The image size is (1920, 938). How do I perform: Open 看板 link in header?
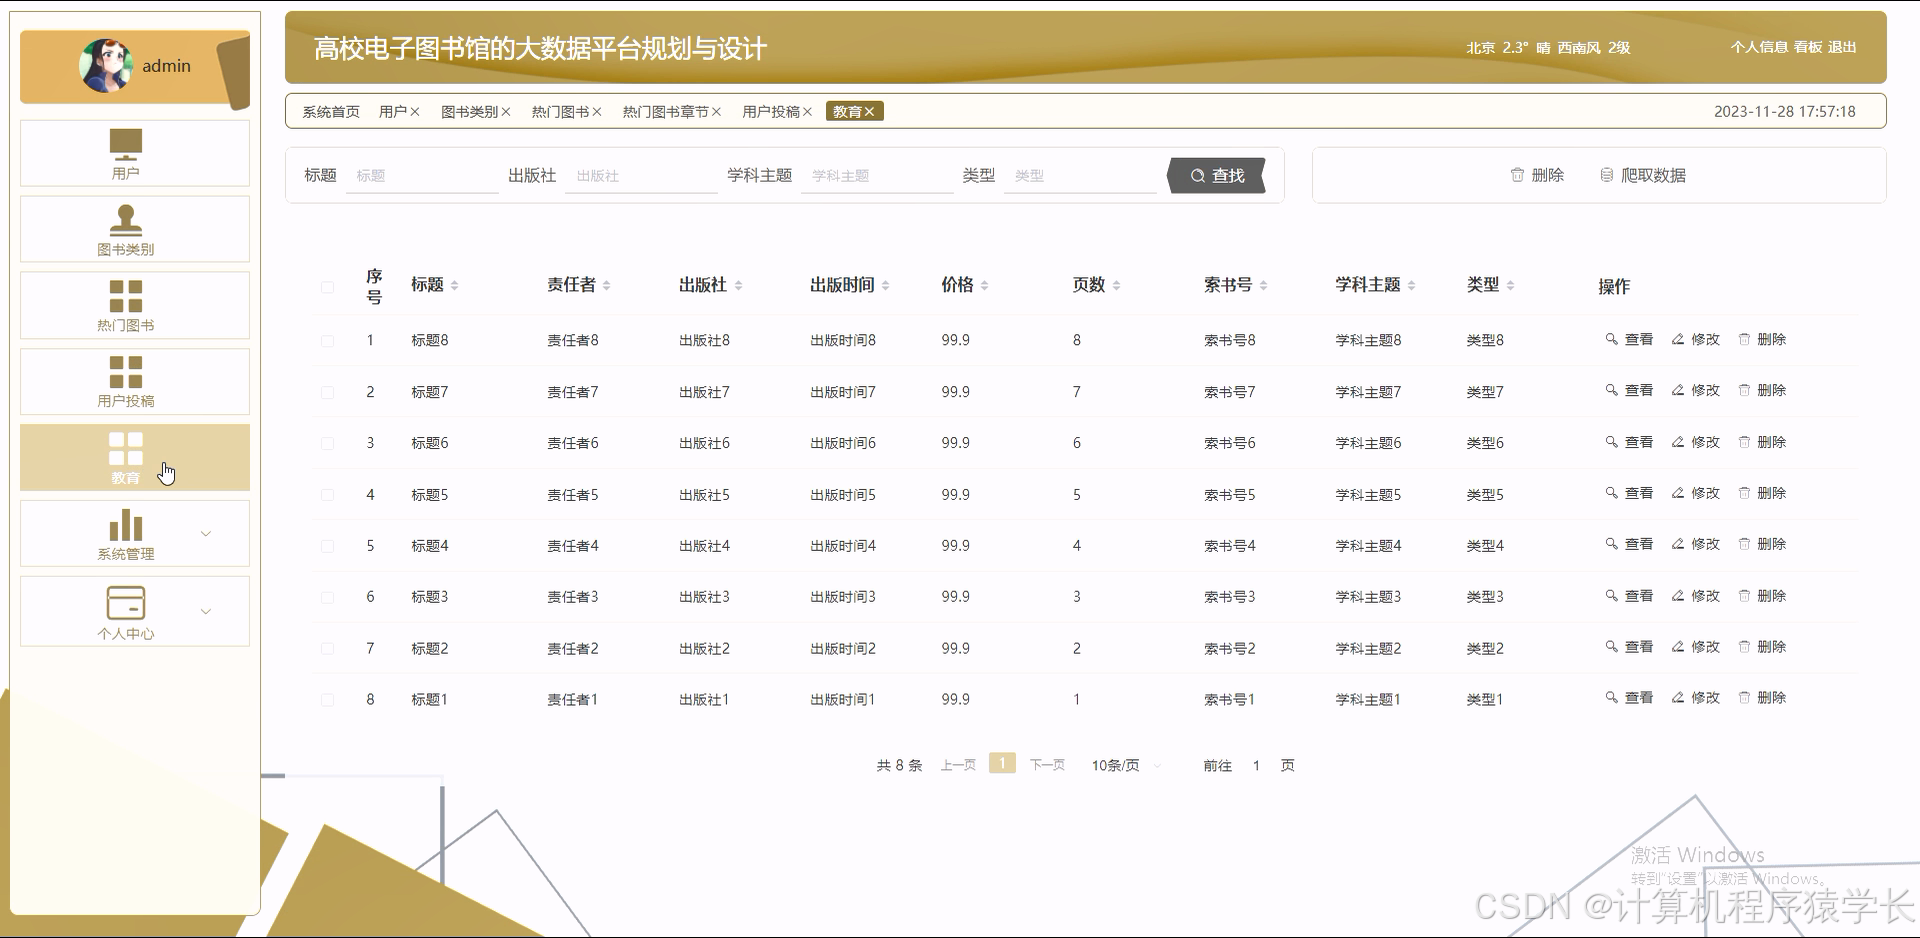pos(1808,47)
